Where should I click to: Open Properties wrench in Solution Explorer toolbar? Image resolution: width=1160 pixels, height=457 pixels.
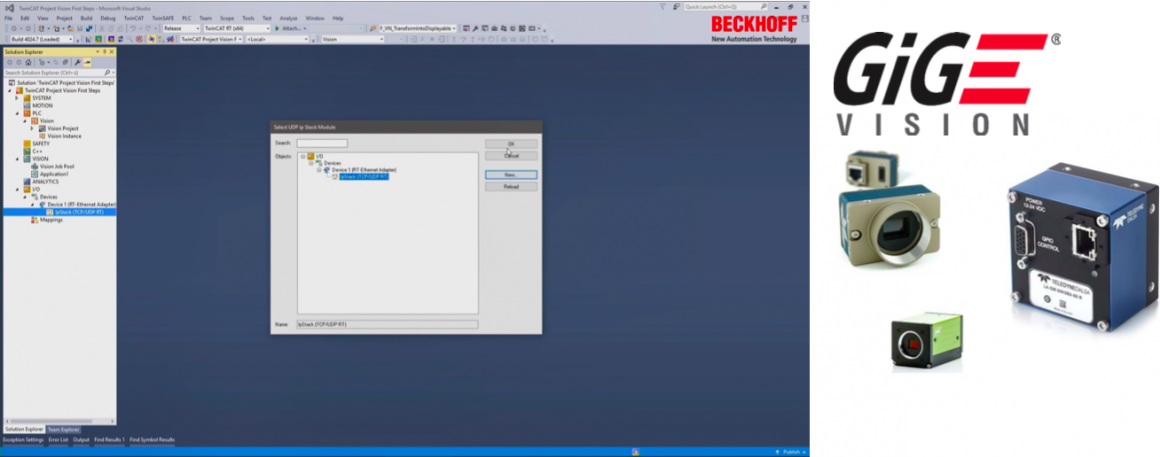[78, 62]
